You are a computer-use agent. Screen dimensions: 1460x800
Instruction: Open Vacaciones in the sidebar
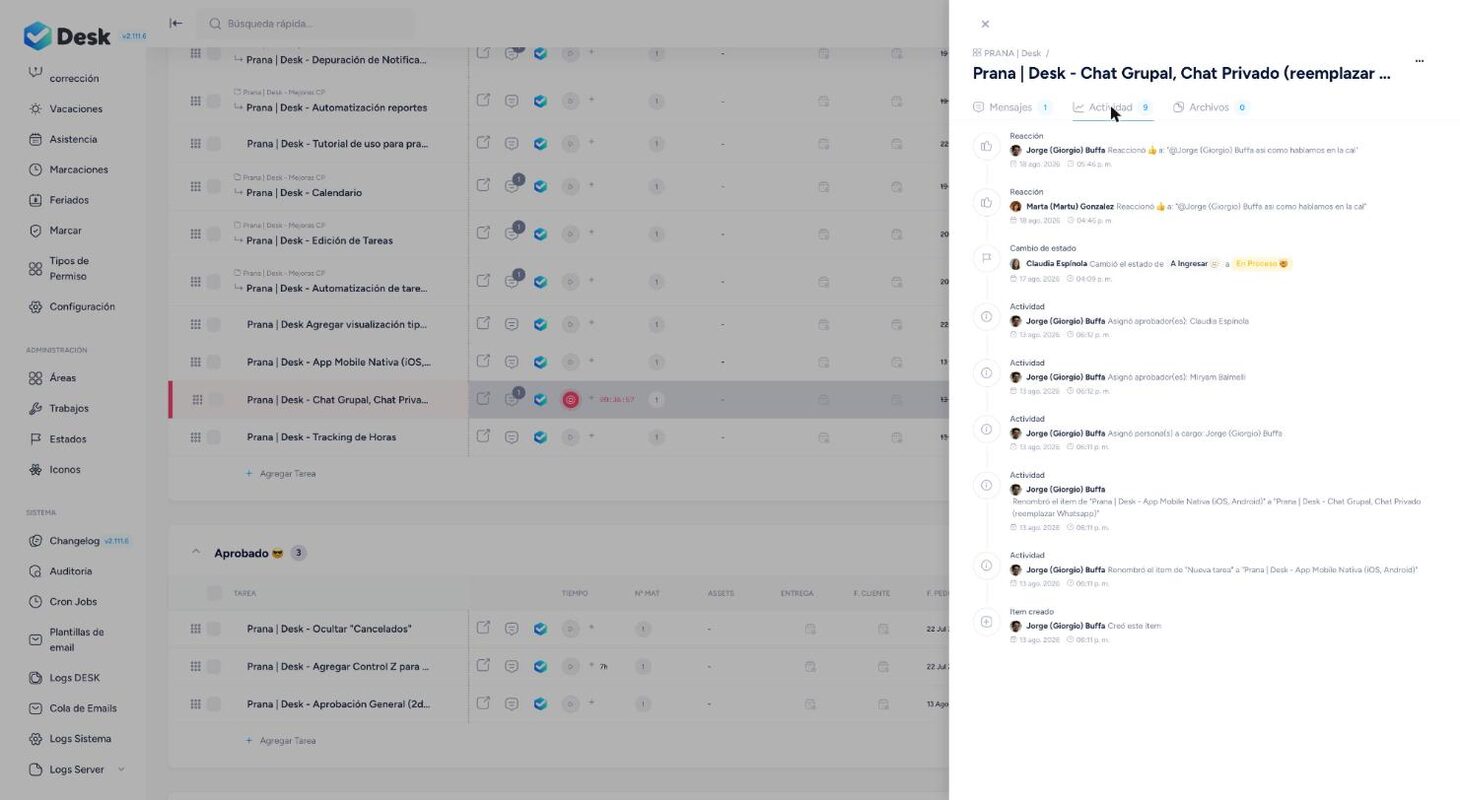coord(76,109)
